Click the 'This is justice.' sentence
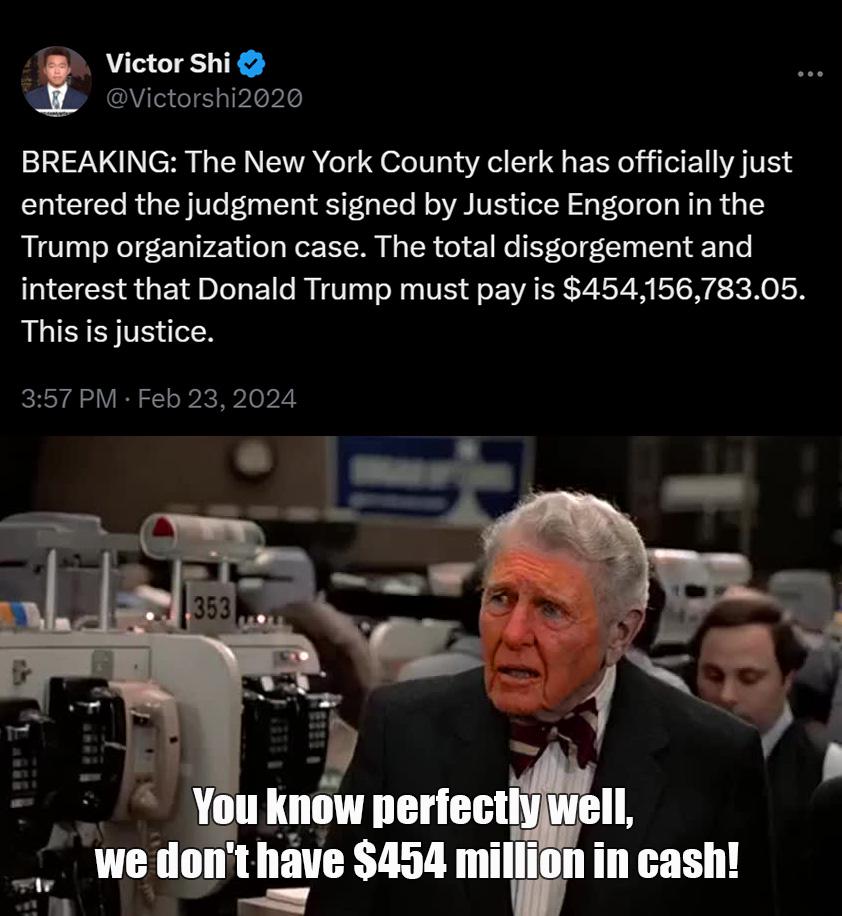Viewport: 842px width, 916px height. [117, 332]
